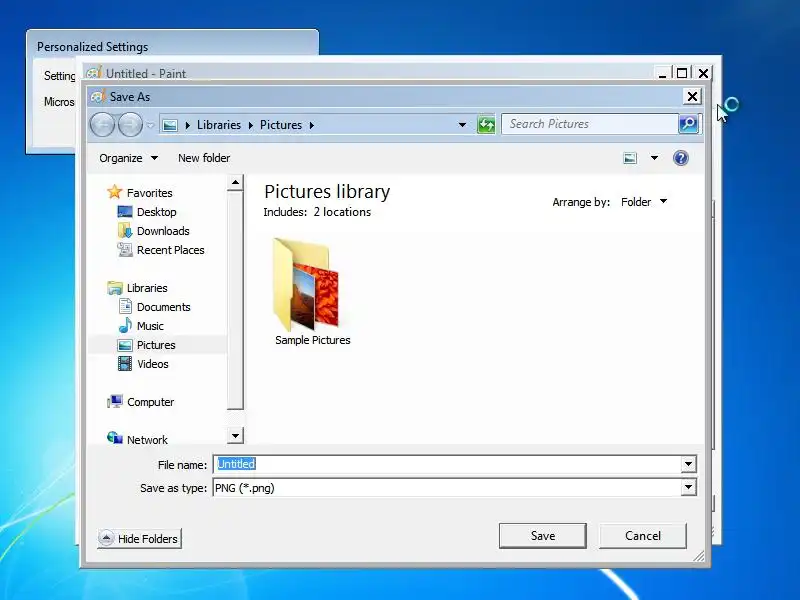
Task: Click the magnifier search icon
Action: [688, 124]
